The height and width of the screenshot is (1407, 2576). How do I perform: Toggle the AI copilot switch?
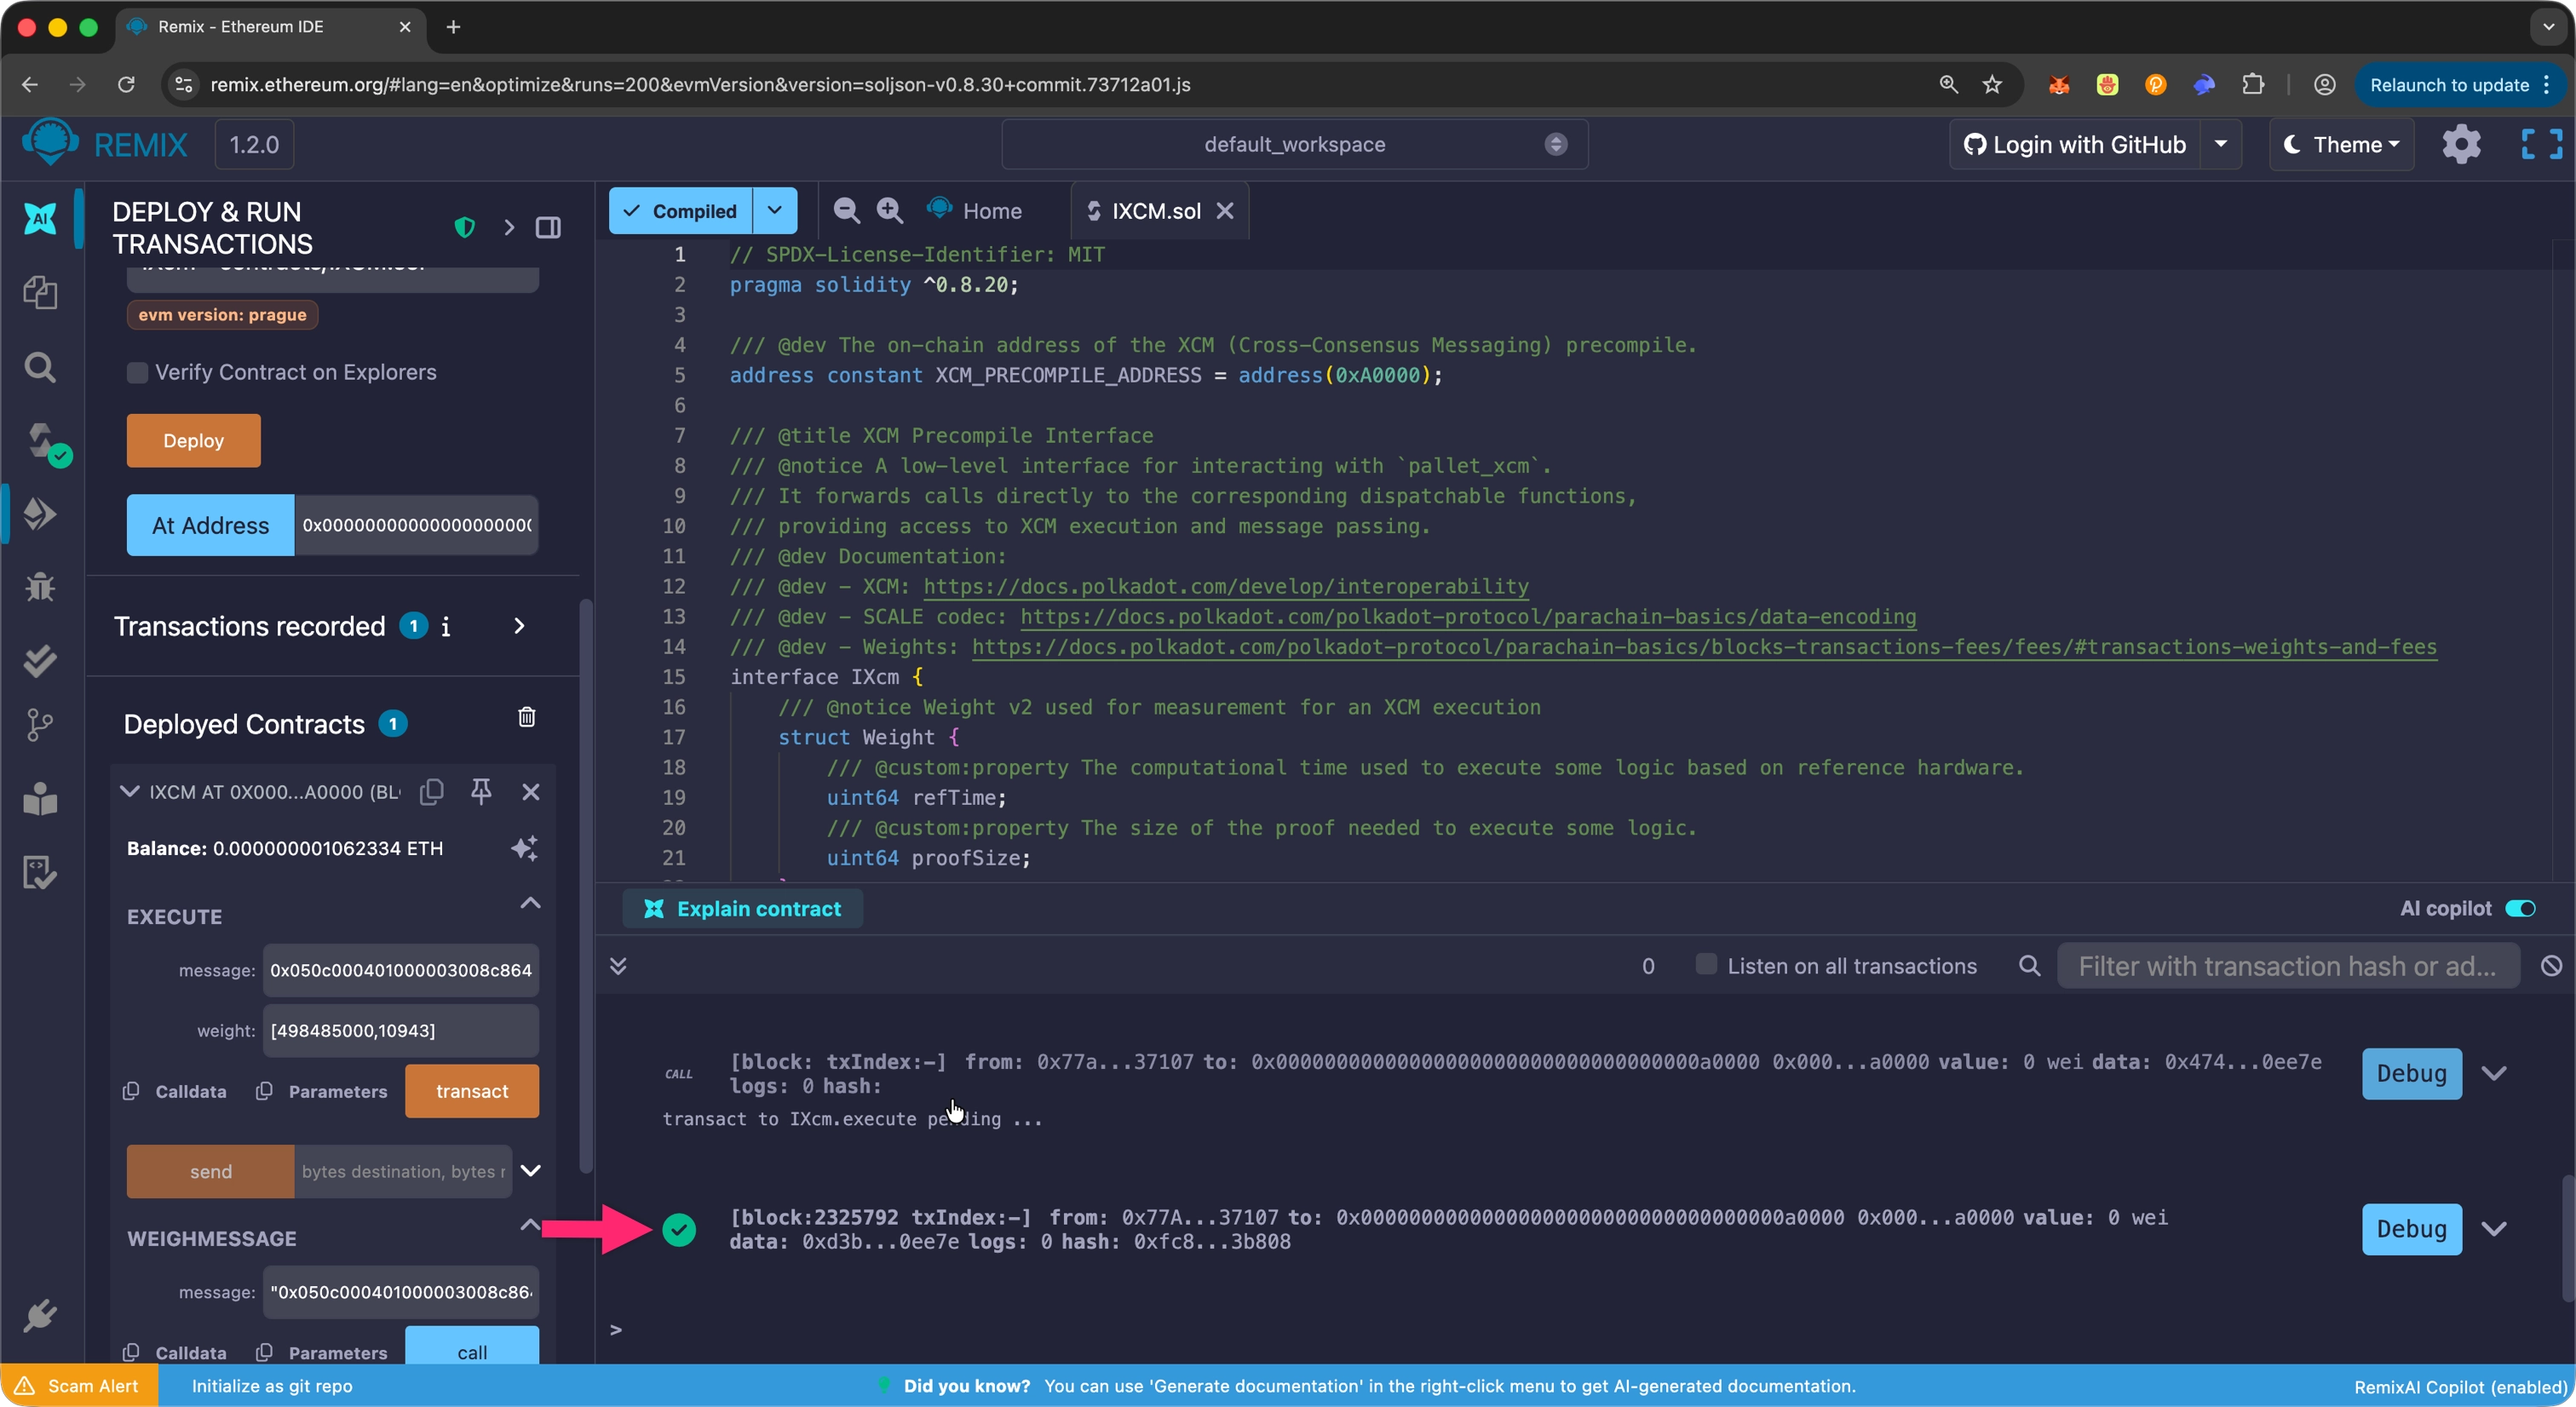[2520, 908]
